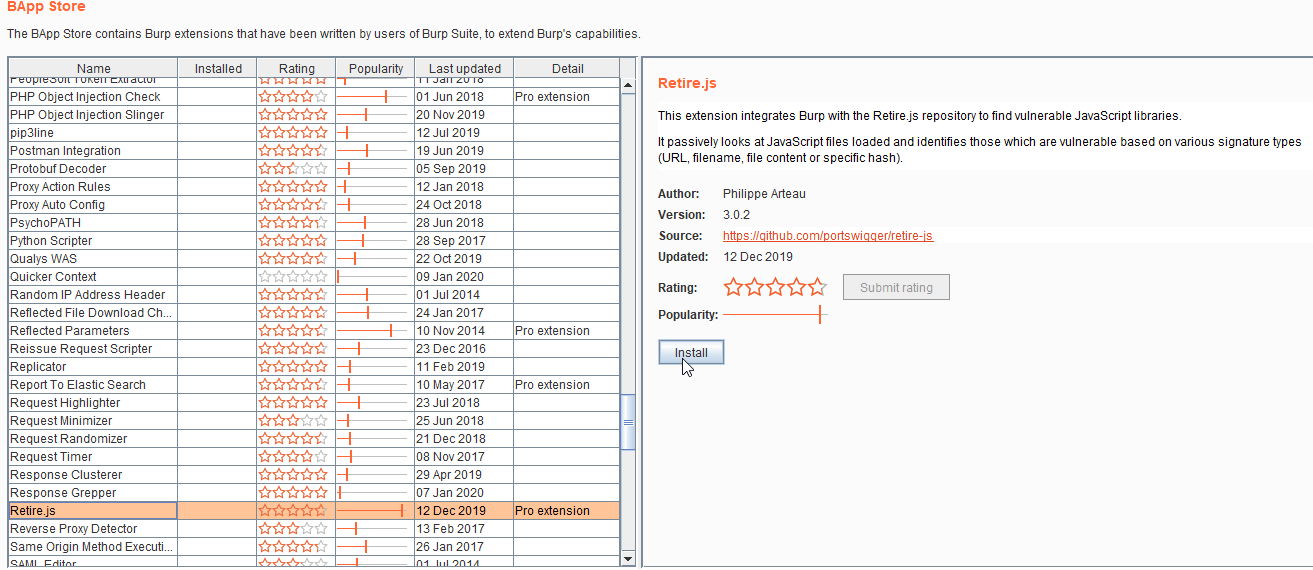Image resolution: width=1313 pixels, height=570 pixels.
Task: Click the 12 Dec 2019 date in the Retire.js row
Action: tap(451, 511)
